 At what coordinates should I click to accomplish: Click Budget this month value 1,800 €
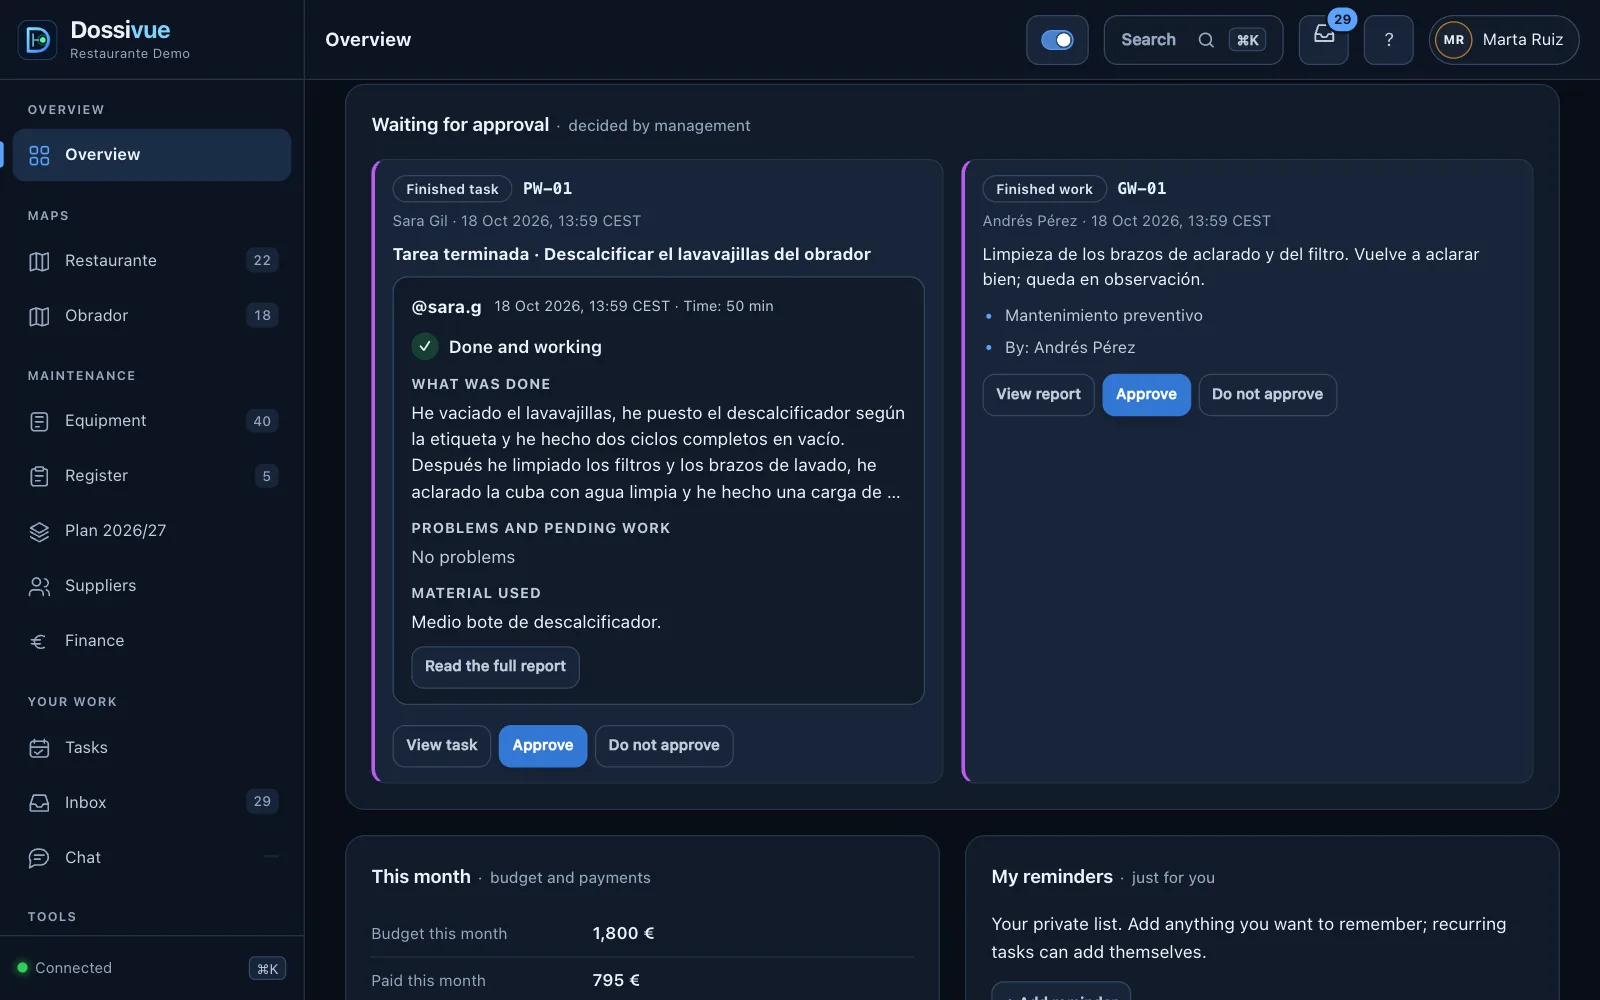623,934
